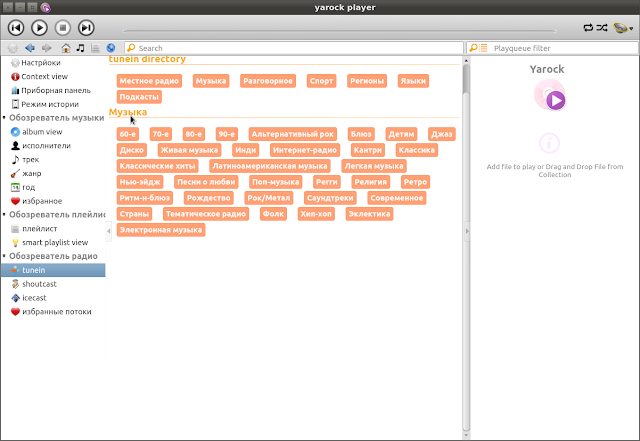Toggle repeat mode icon
The width and height of the screenshot is (640, 441).
click(588, 28)
